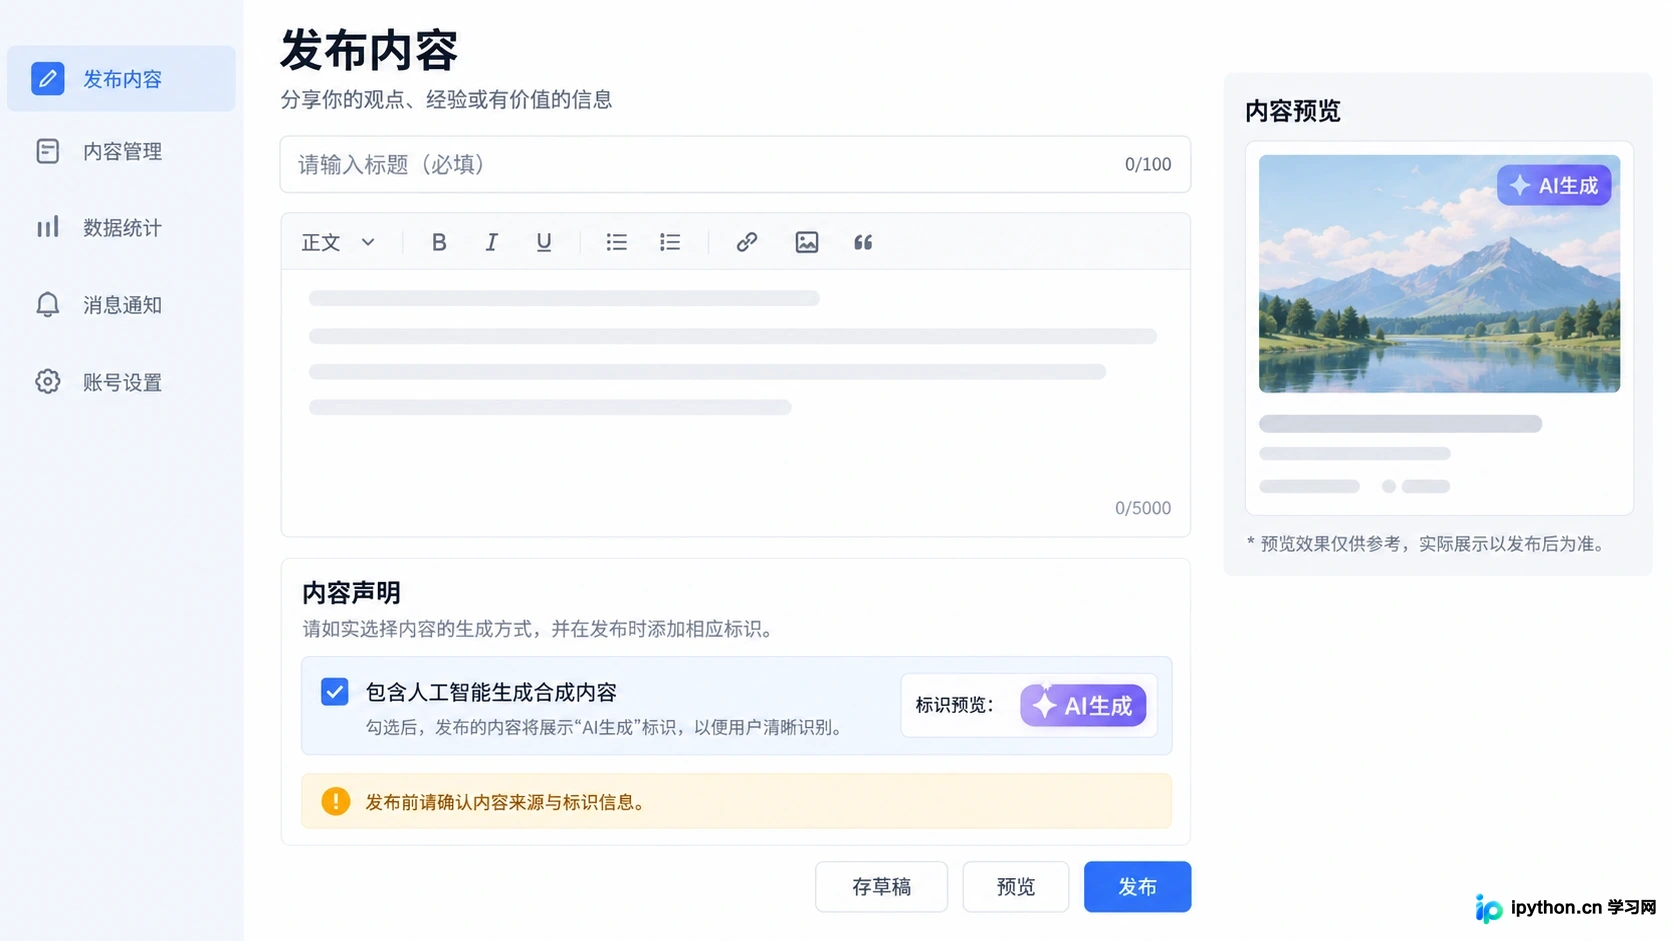Click the blue 发布 button
Image resolution: width=1672 pixels, height=941 pixels.
pyautogui.click(x=1137, y=887)
